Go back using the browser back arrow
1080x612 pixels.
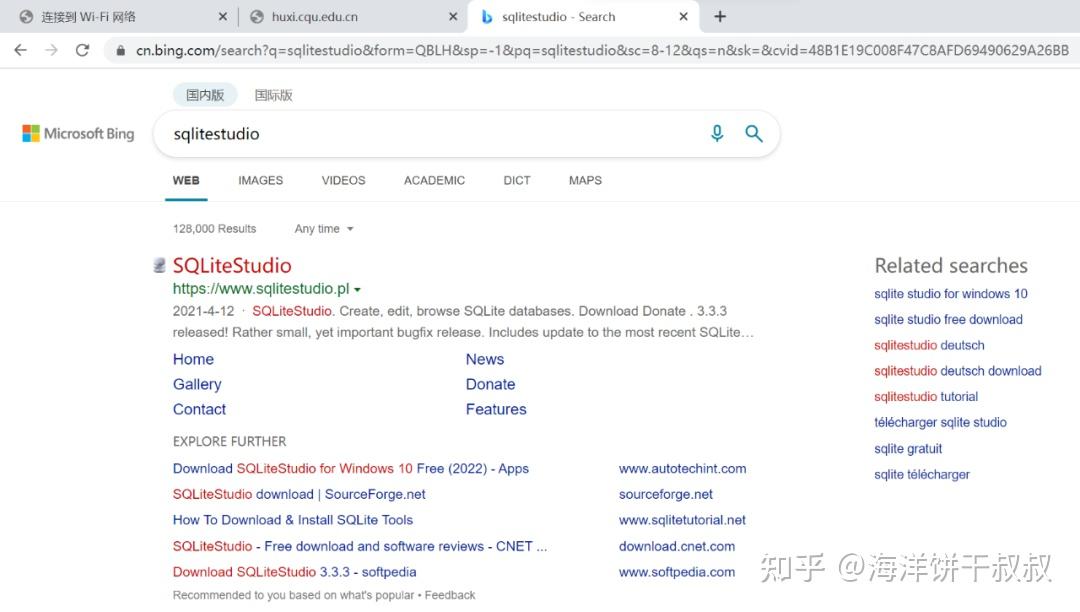click(x=20, y=47)
